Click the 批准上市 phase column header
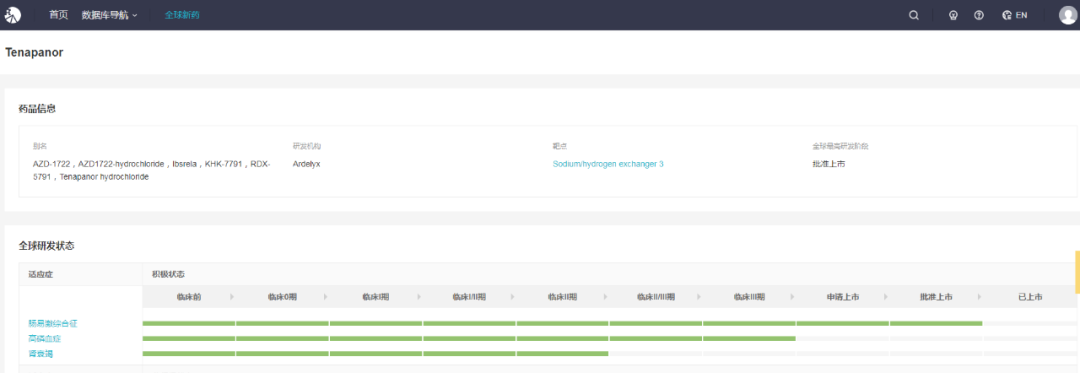Viewport: 1080px width, 373px height. point(936,297)
